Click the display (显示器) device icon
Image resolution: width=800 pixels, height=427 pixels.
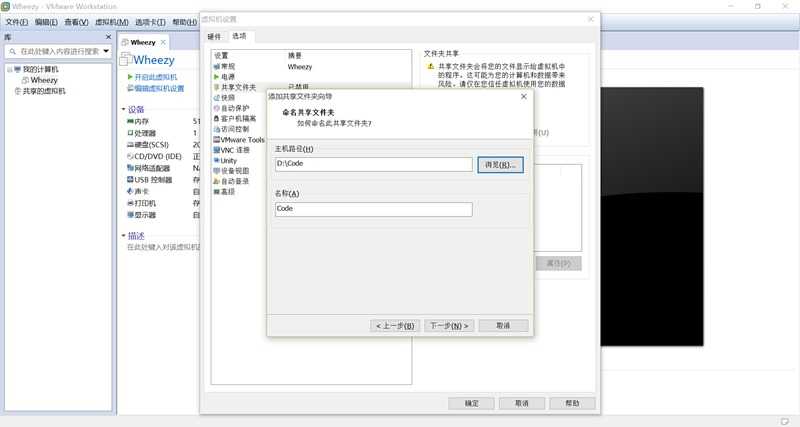130,215
